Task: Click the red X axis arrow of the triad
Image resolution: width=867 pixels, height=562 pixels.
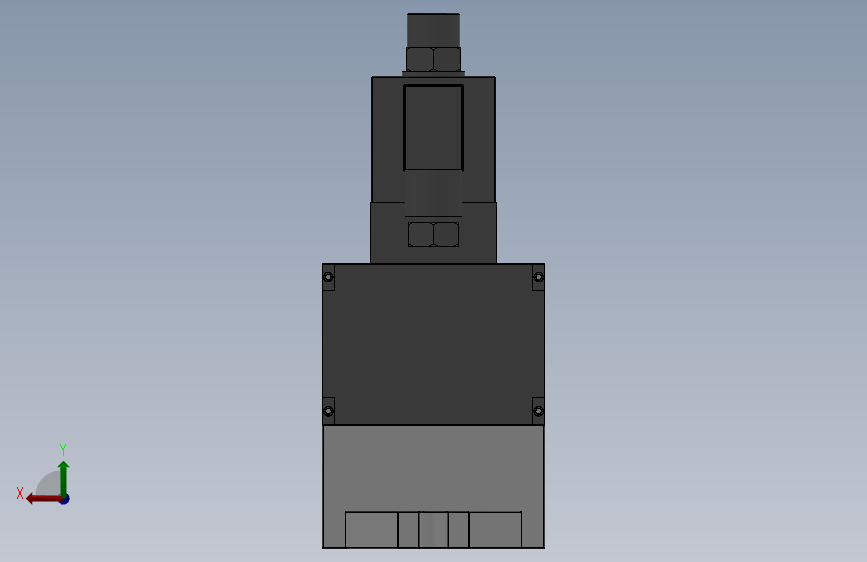Action: 43,499
